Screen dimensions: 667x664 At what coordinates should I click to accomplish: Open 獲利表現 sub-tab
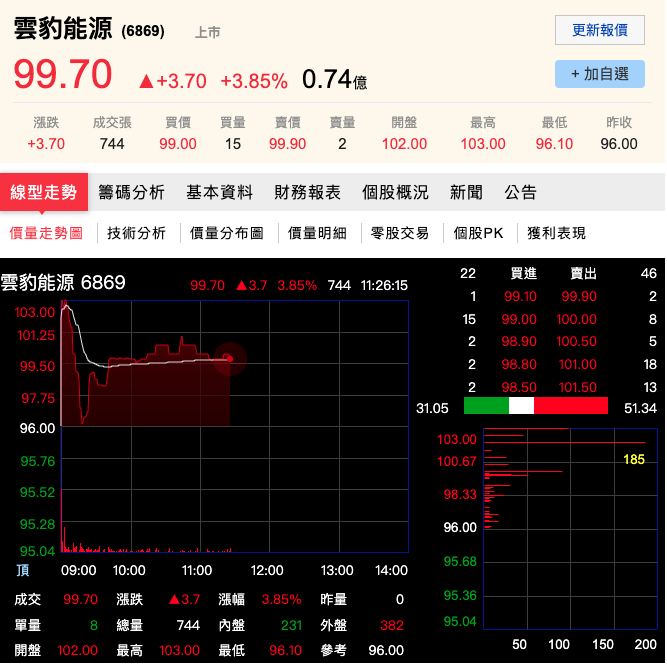tap(556, 233)
